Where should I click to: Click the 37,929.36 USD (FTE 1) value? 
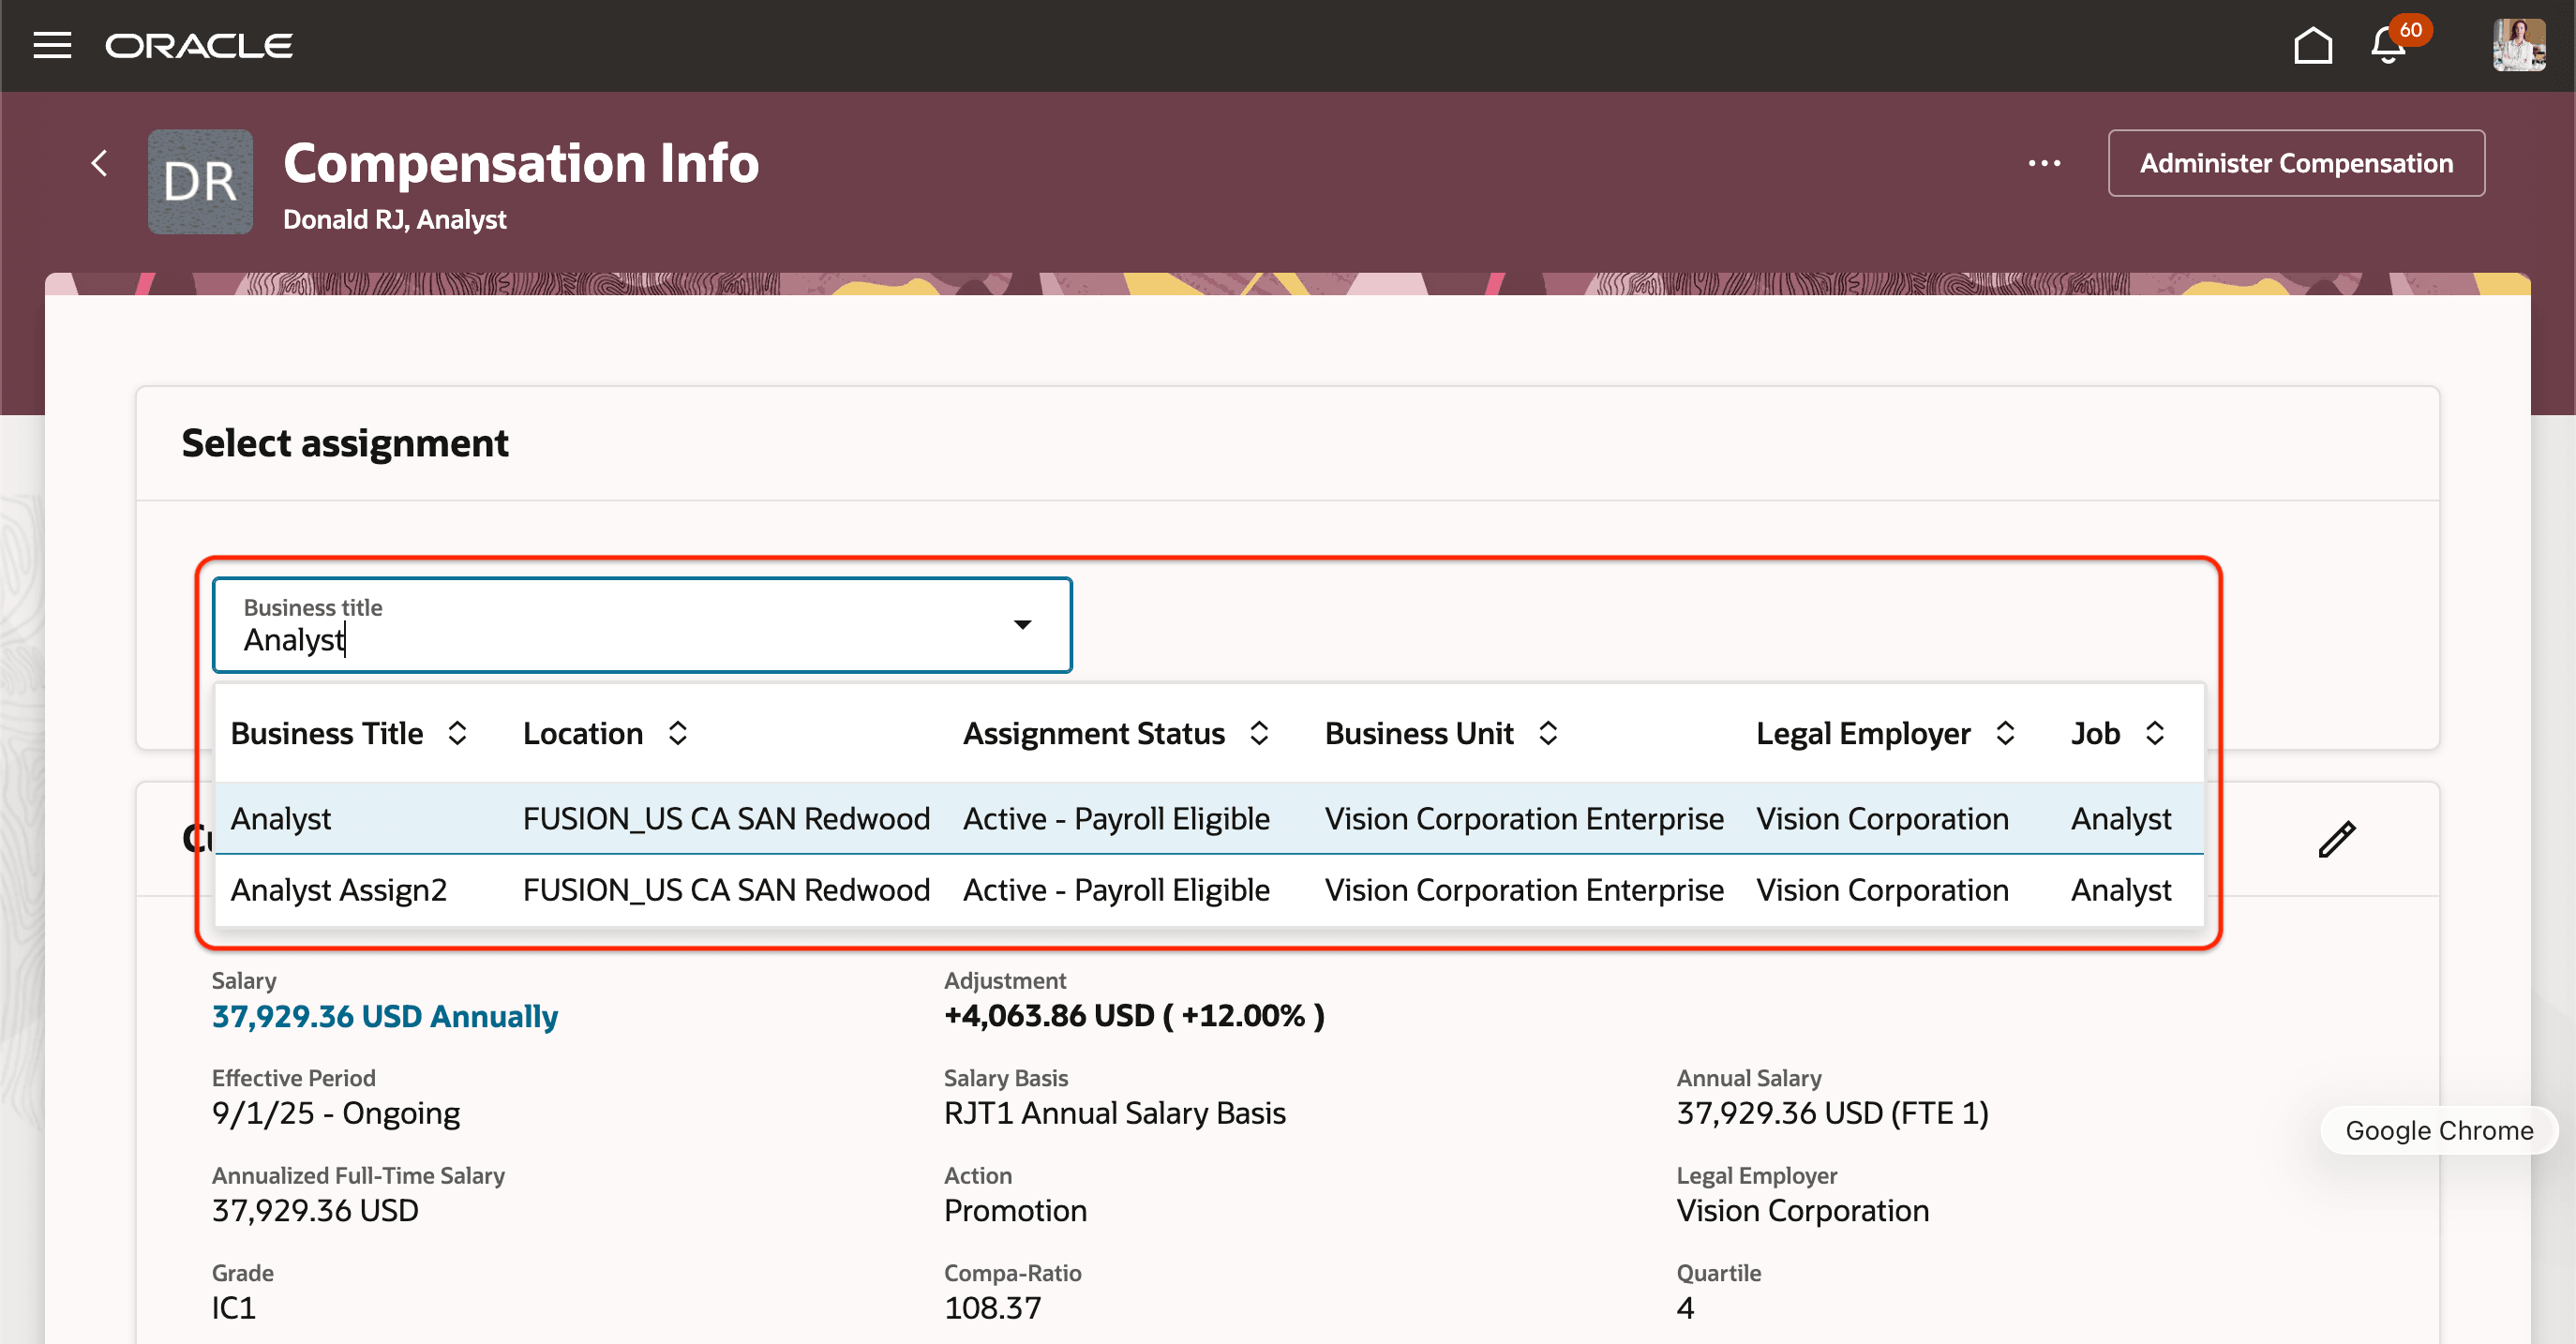[x=1833, y=1113]
